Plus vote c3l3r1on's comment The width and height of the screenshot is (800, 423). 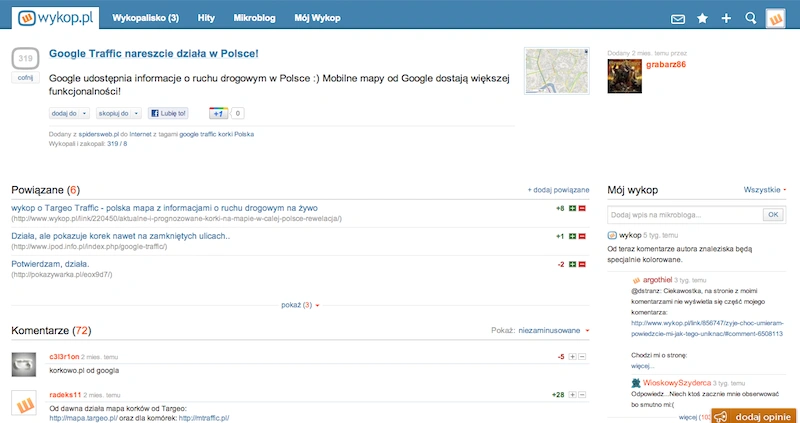572,357
